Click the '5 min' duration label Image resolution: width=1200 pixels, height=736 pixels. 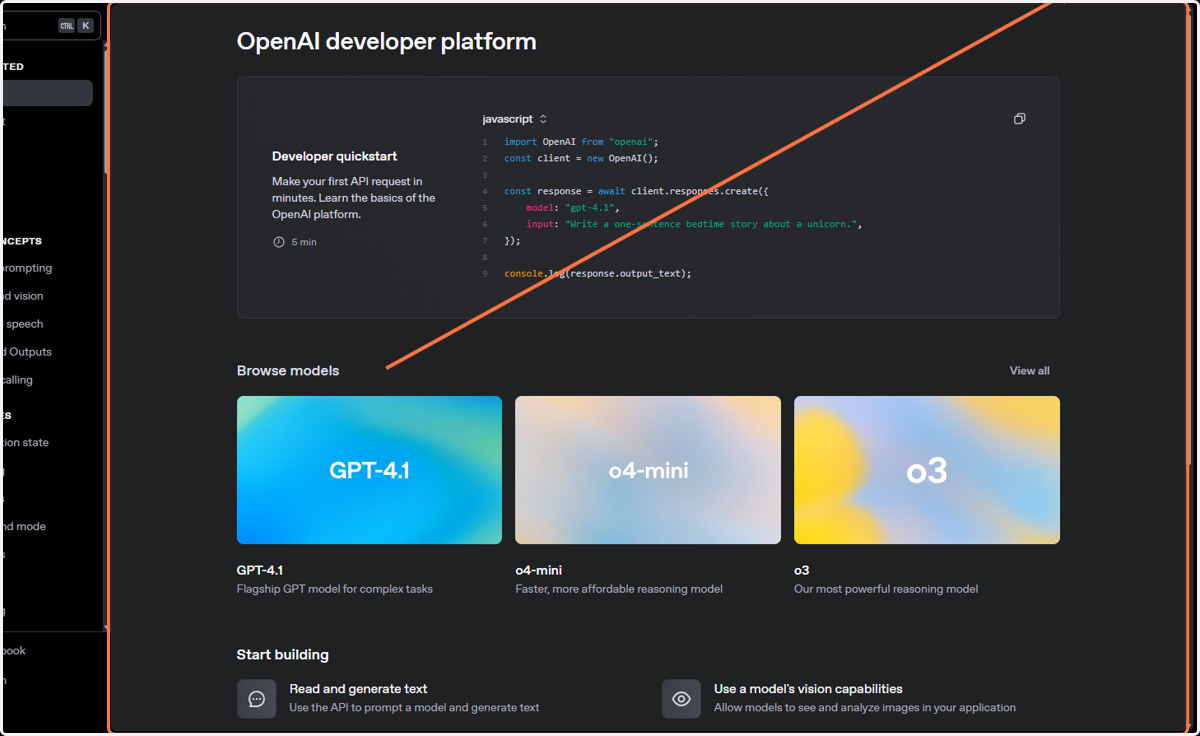pos(304,242)
